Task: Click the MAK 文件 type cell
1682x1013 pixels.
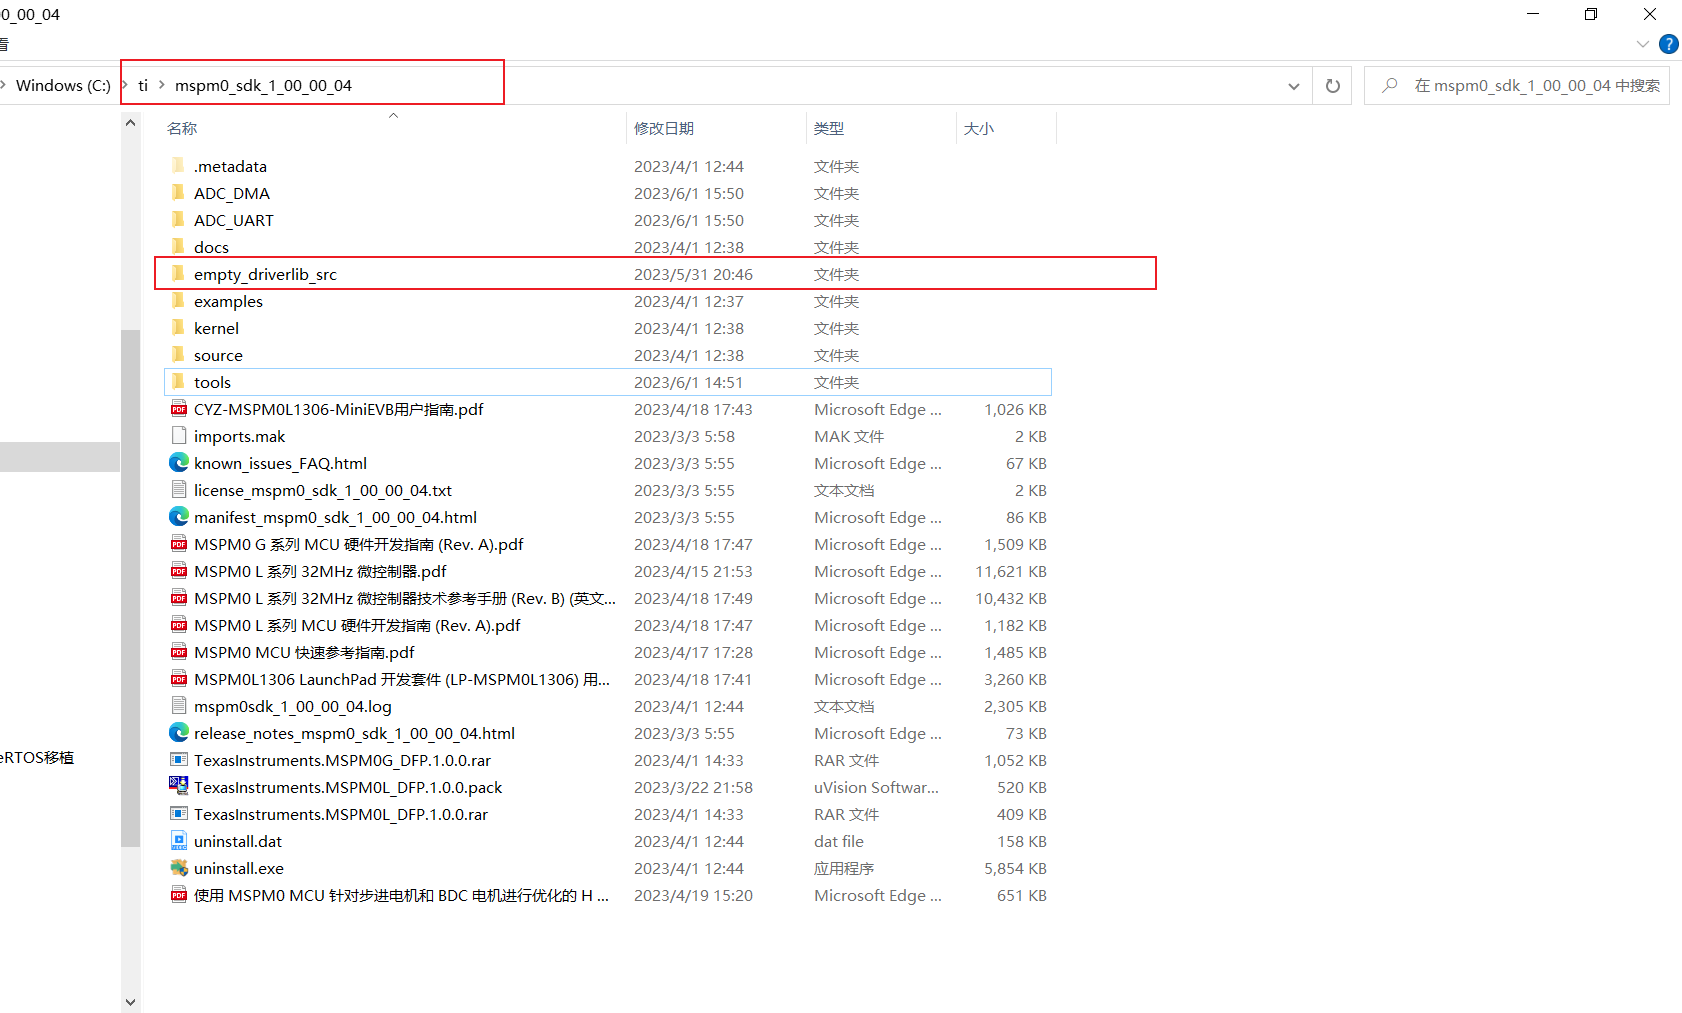Action: (849, 436)
